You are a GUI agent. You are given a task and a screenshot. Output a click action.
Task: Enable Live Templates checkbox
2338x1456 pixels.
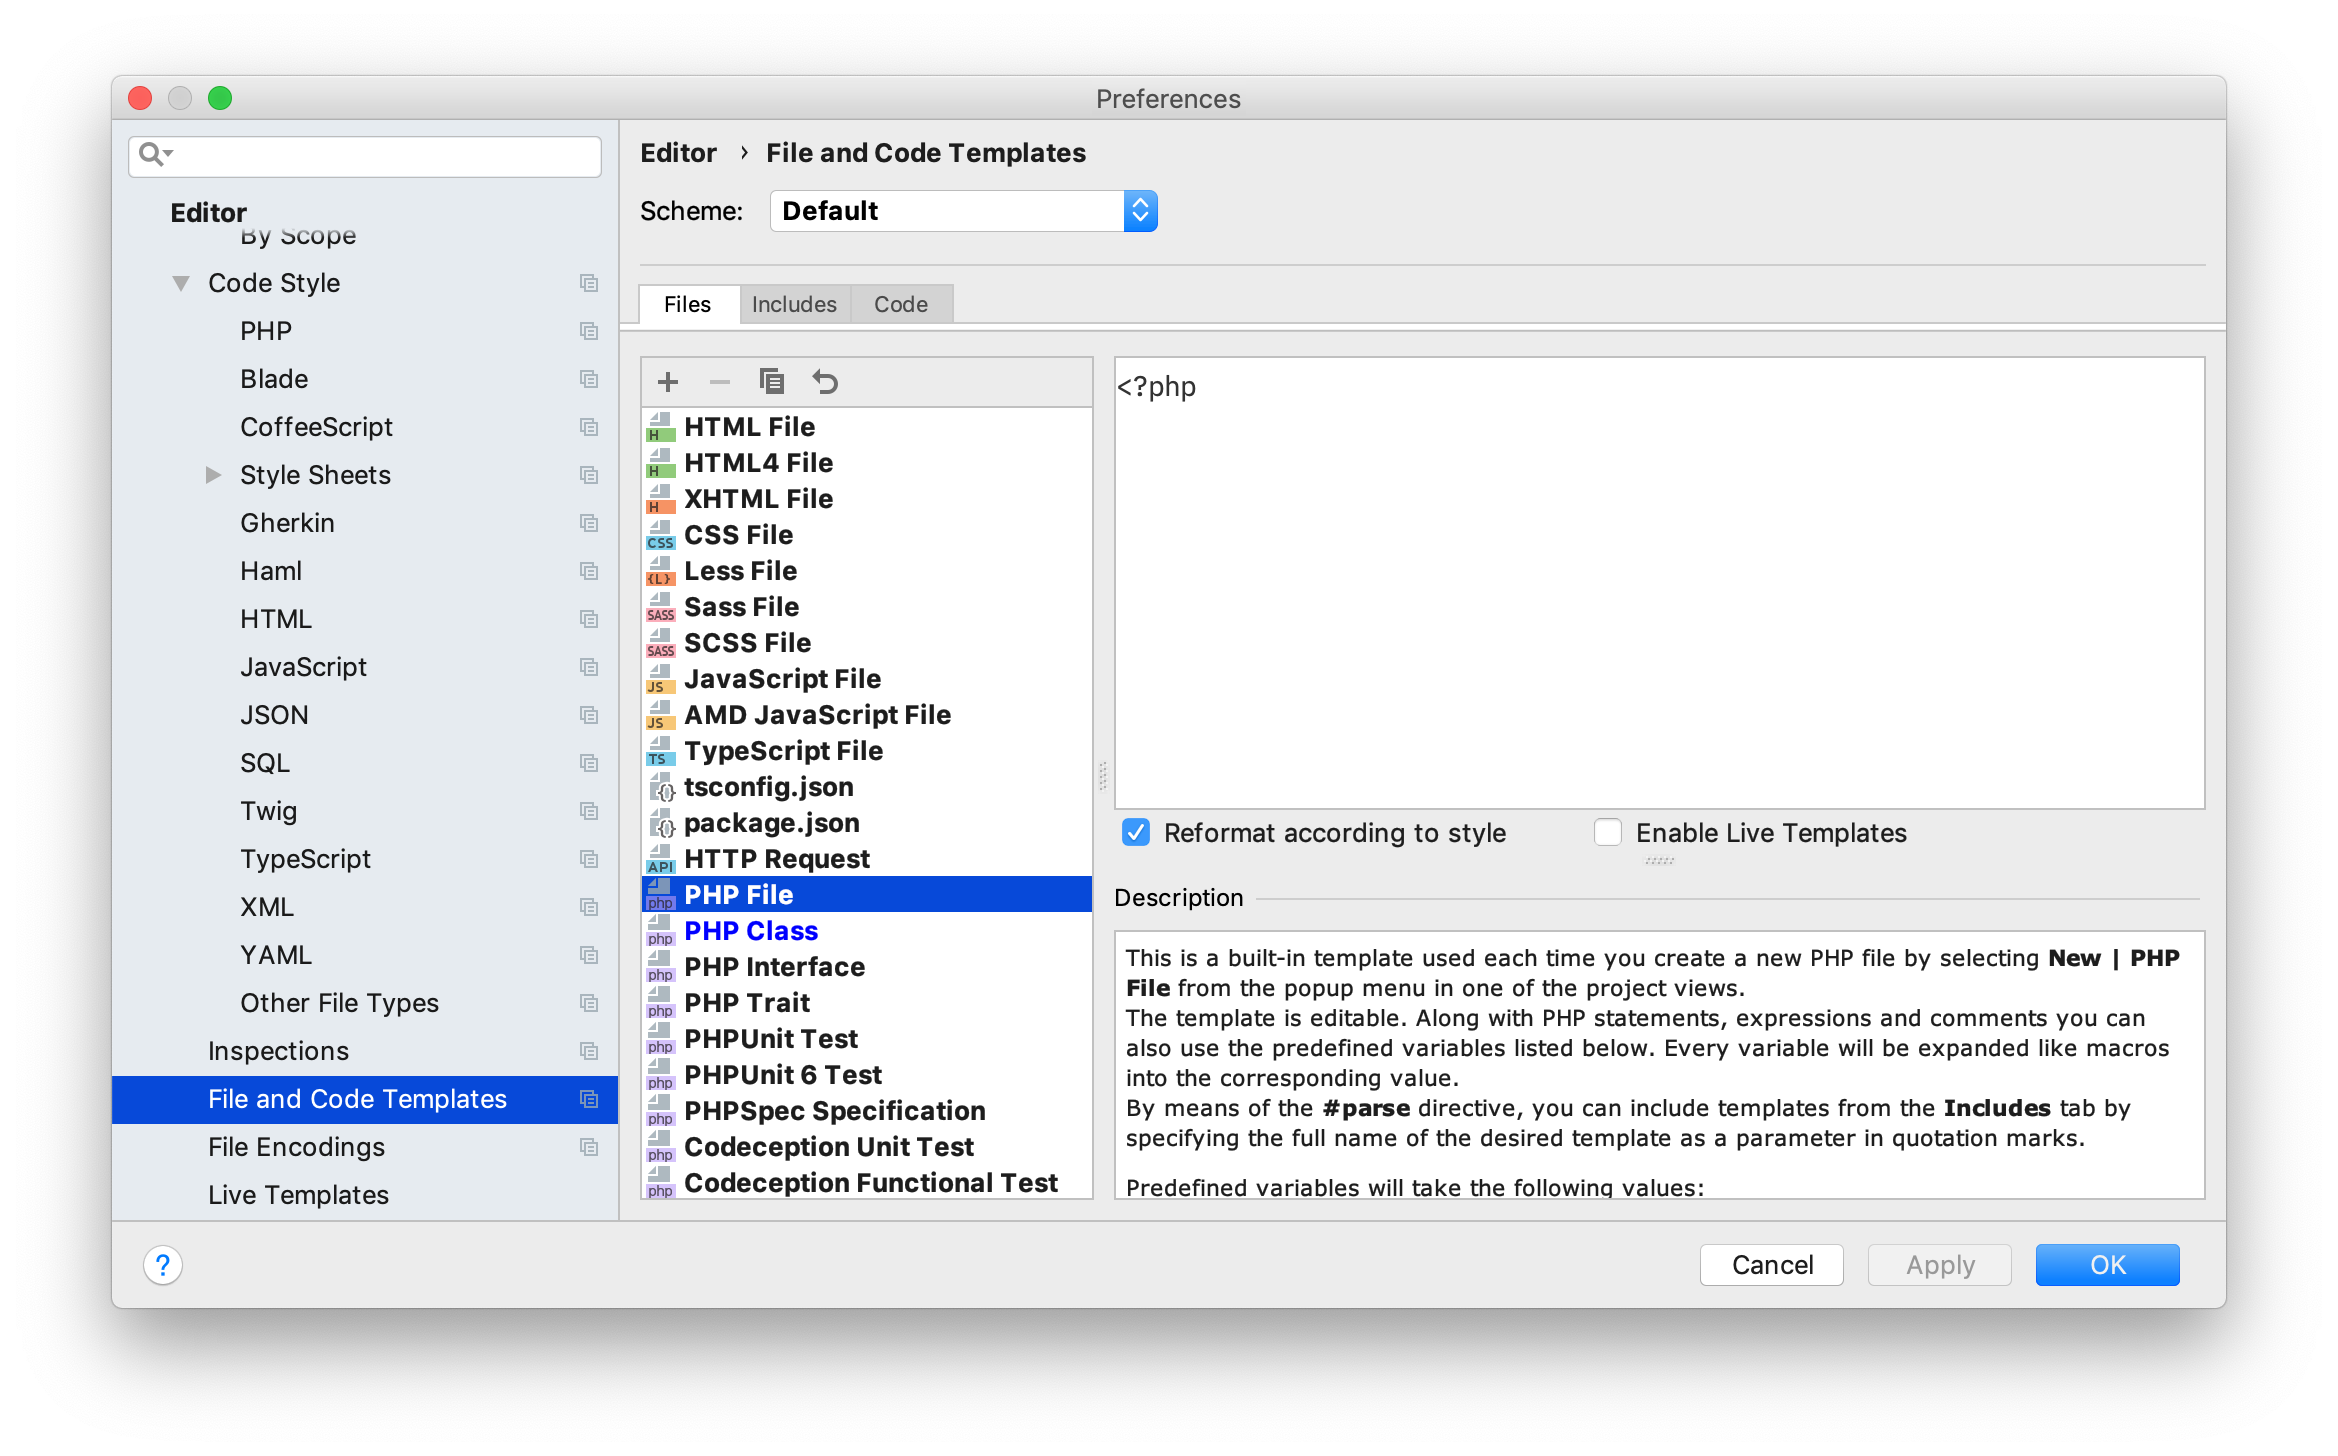coord(1608,832)
